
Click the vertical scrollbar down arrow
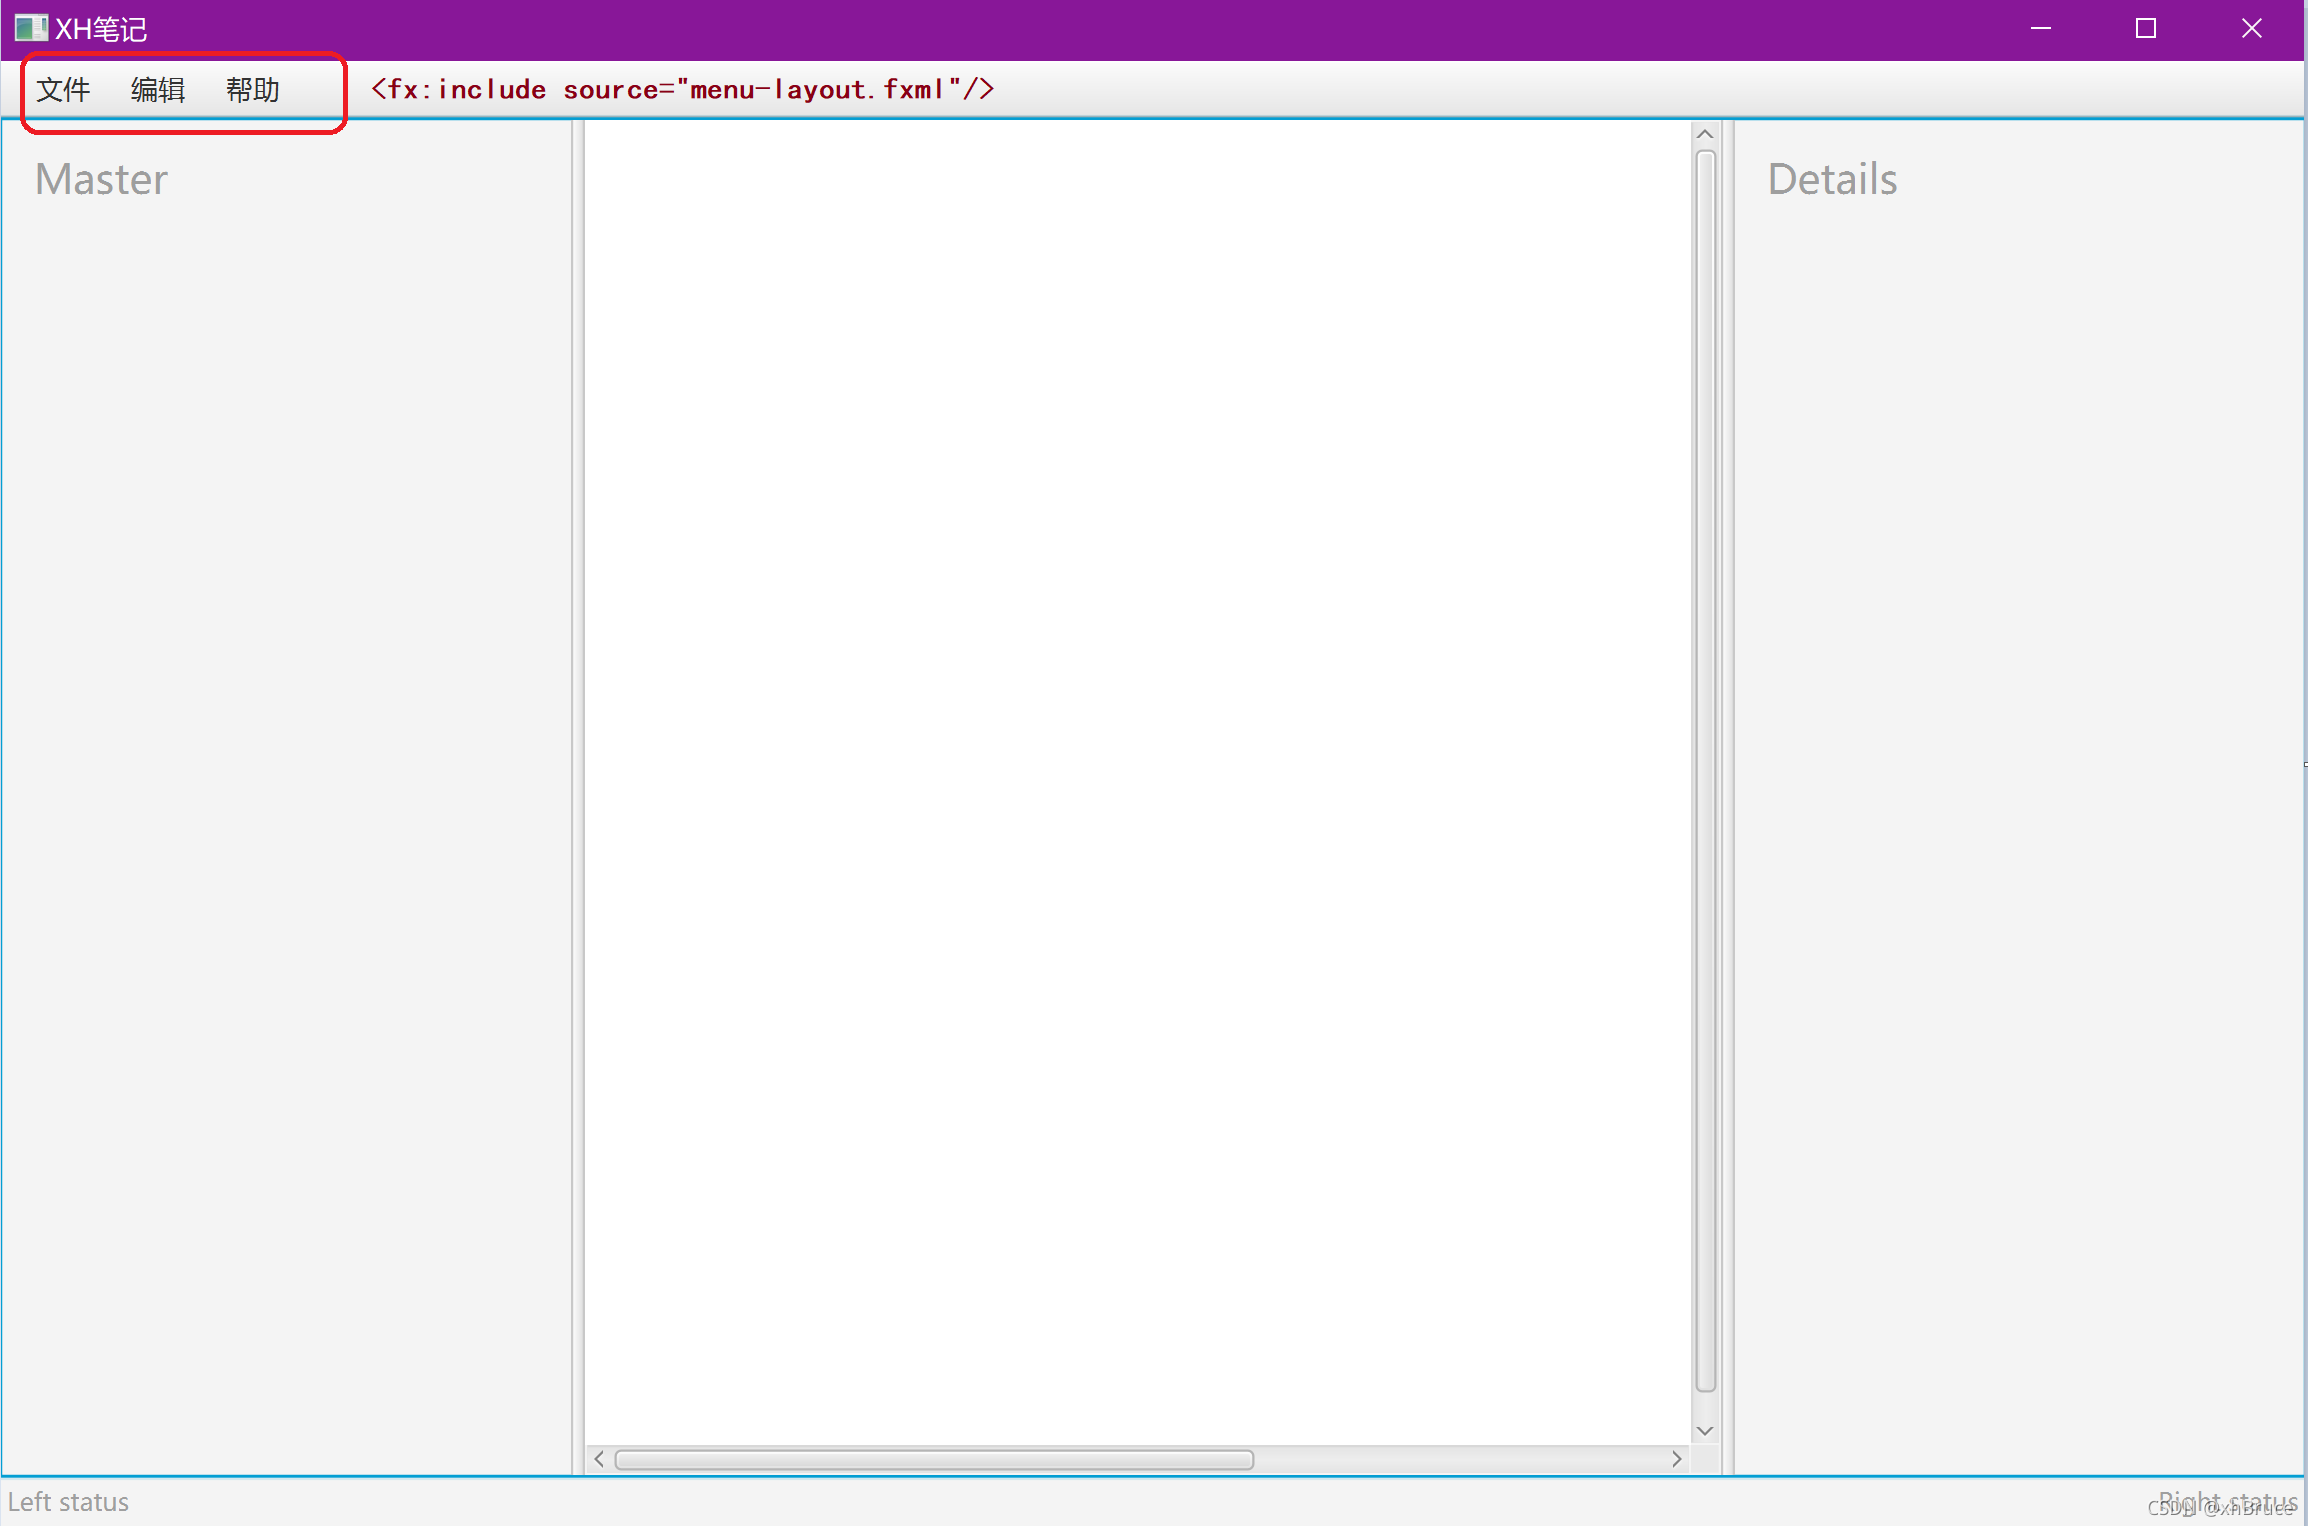pyautogui.click(x=1706, y=1431)
